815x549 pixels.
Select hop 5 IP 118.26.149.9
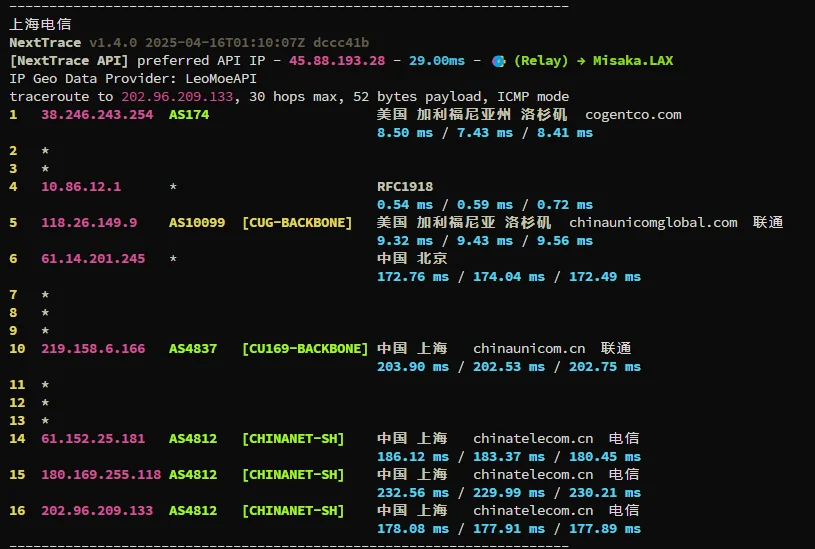point(89,223)
